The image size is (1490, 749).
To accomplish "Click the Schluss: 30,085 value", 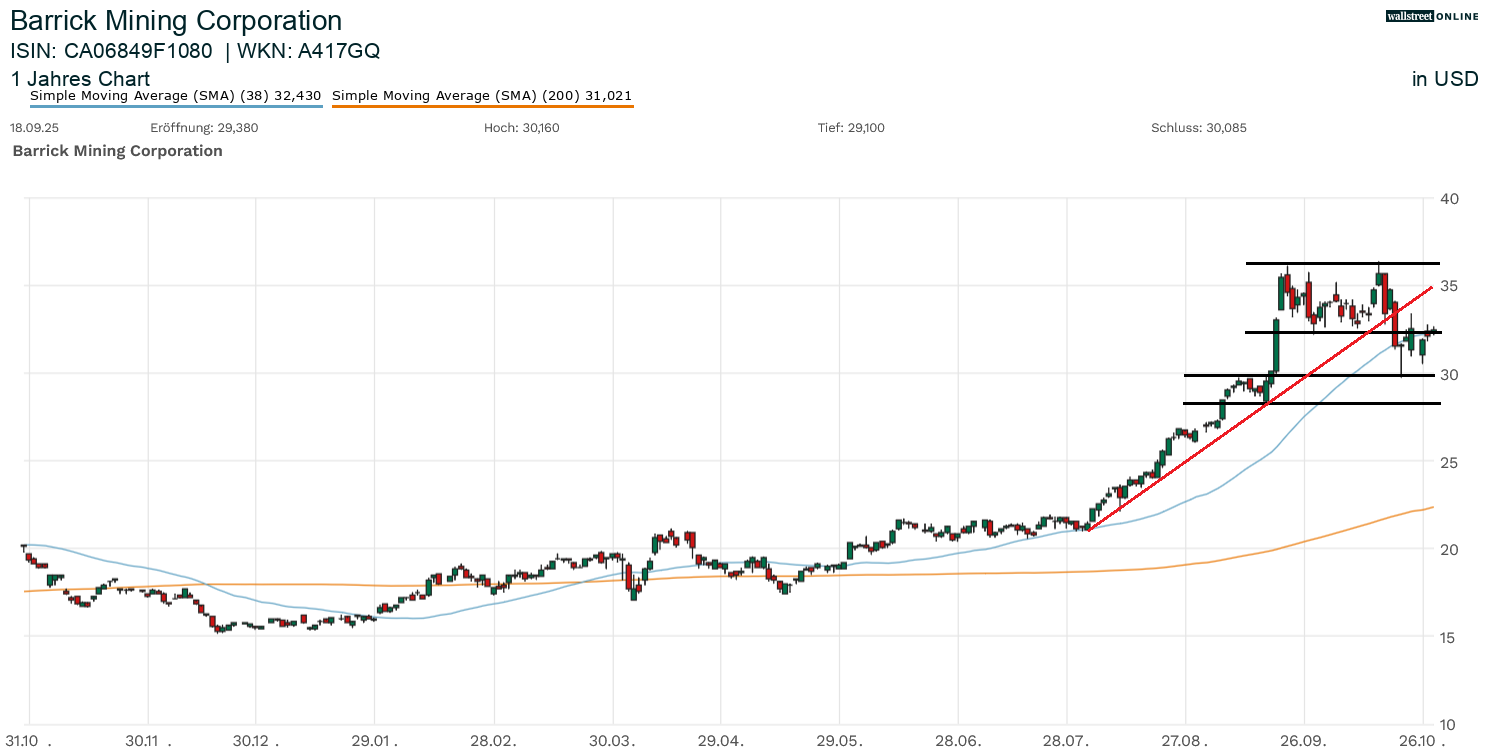I will pos(1199,128).
